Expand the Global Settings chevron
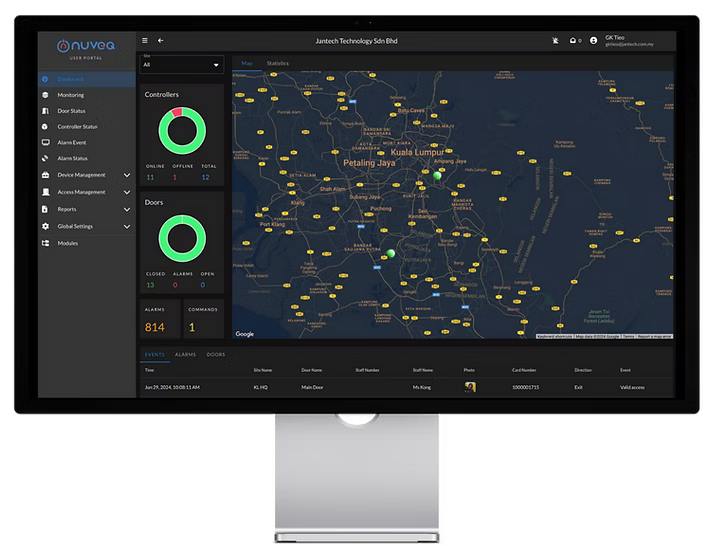The width and height of the screenshot is (708, 553). pyautogui.click(x=126, y=226)
